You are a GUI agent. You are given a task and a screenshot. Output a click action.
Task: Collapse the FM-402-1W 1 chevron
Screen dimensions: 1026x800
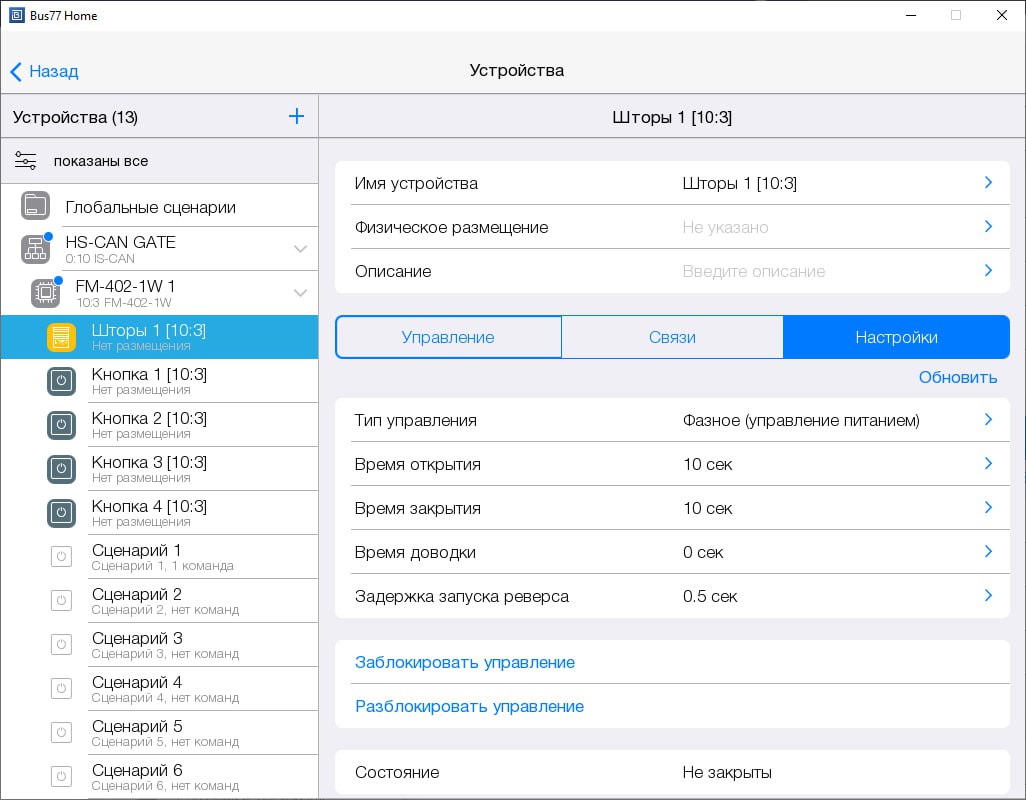click(300, 293)
